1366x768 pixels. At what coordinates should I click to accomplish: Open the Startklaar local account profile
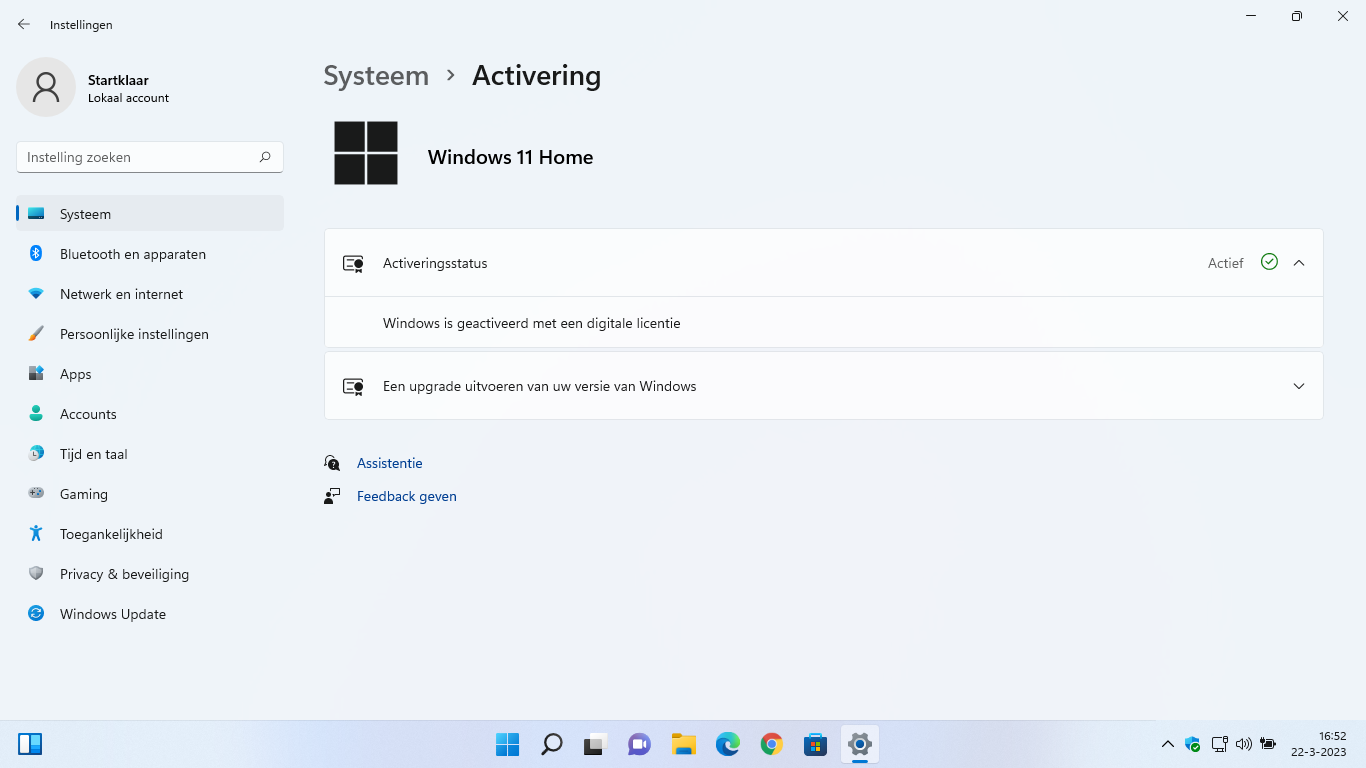94,88
